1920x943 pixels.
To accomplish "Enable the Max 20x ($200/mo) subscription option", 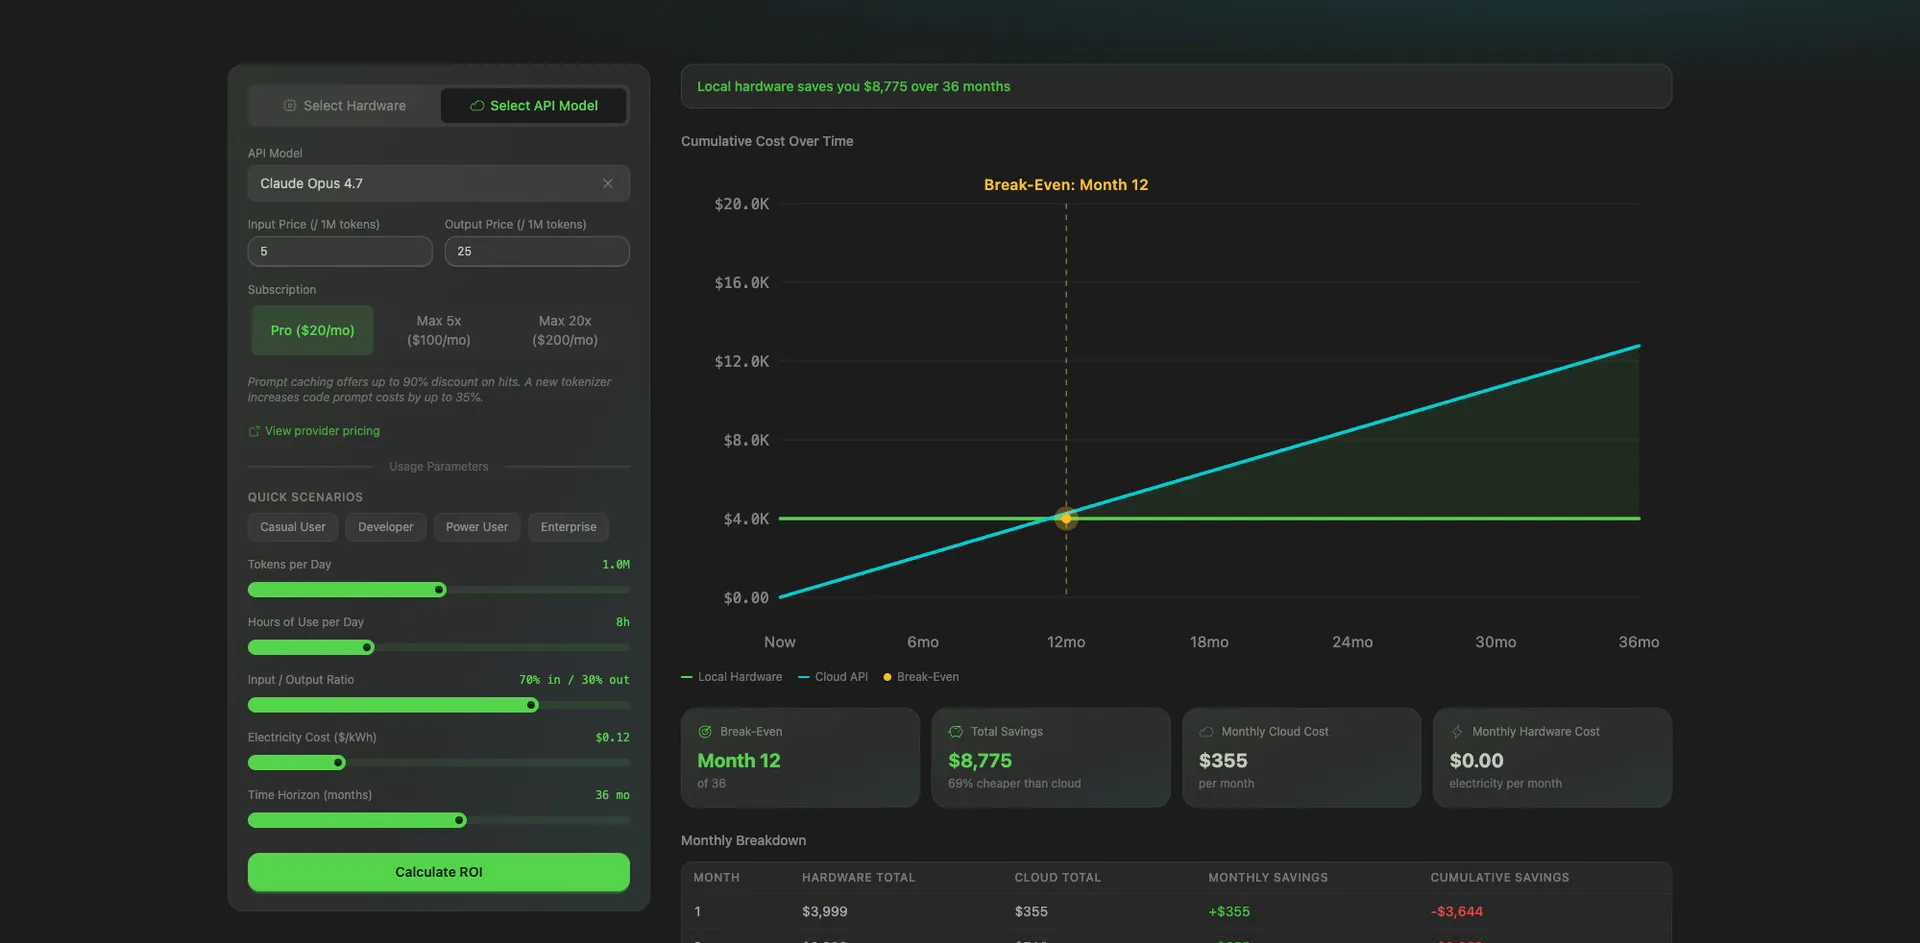I will point(564,330).
